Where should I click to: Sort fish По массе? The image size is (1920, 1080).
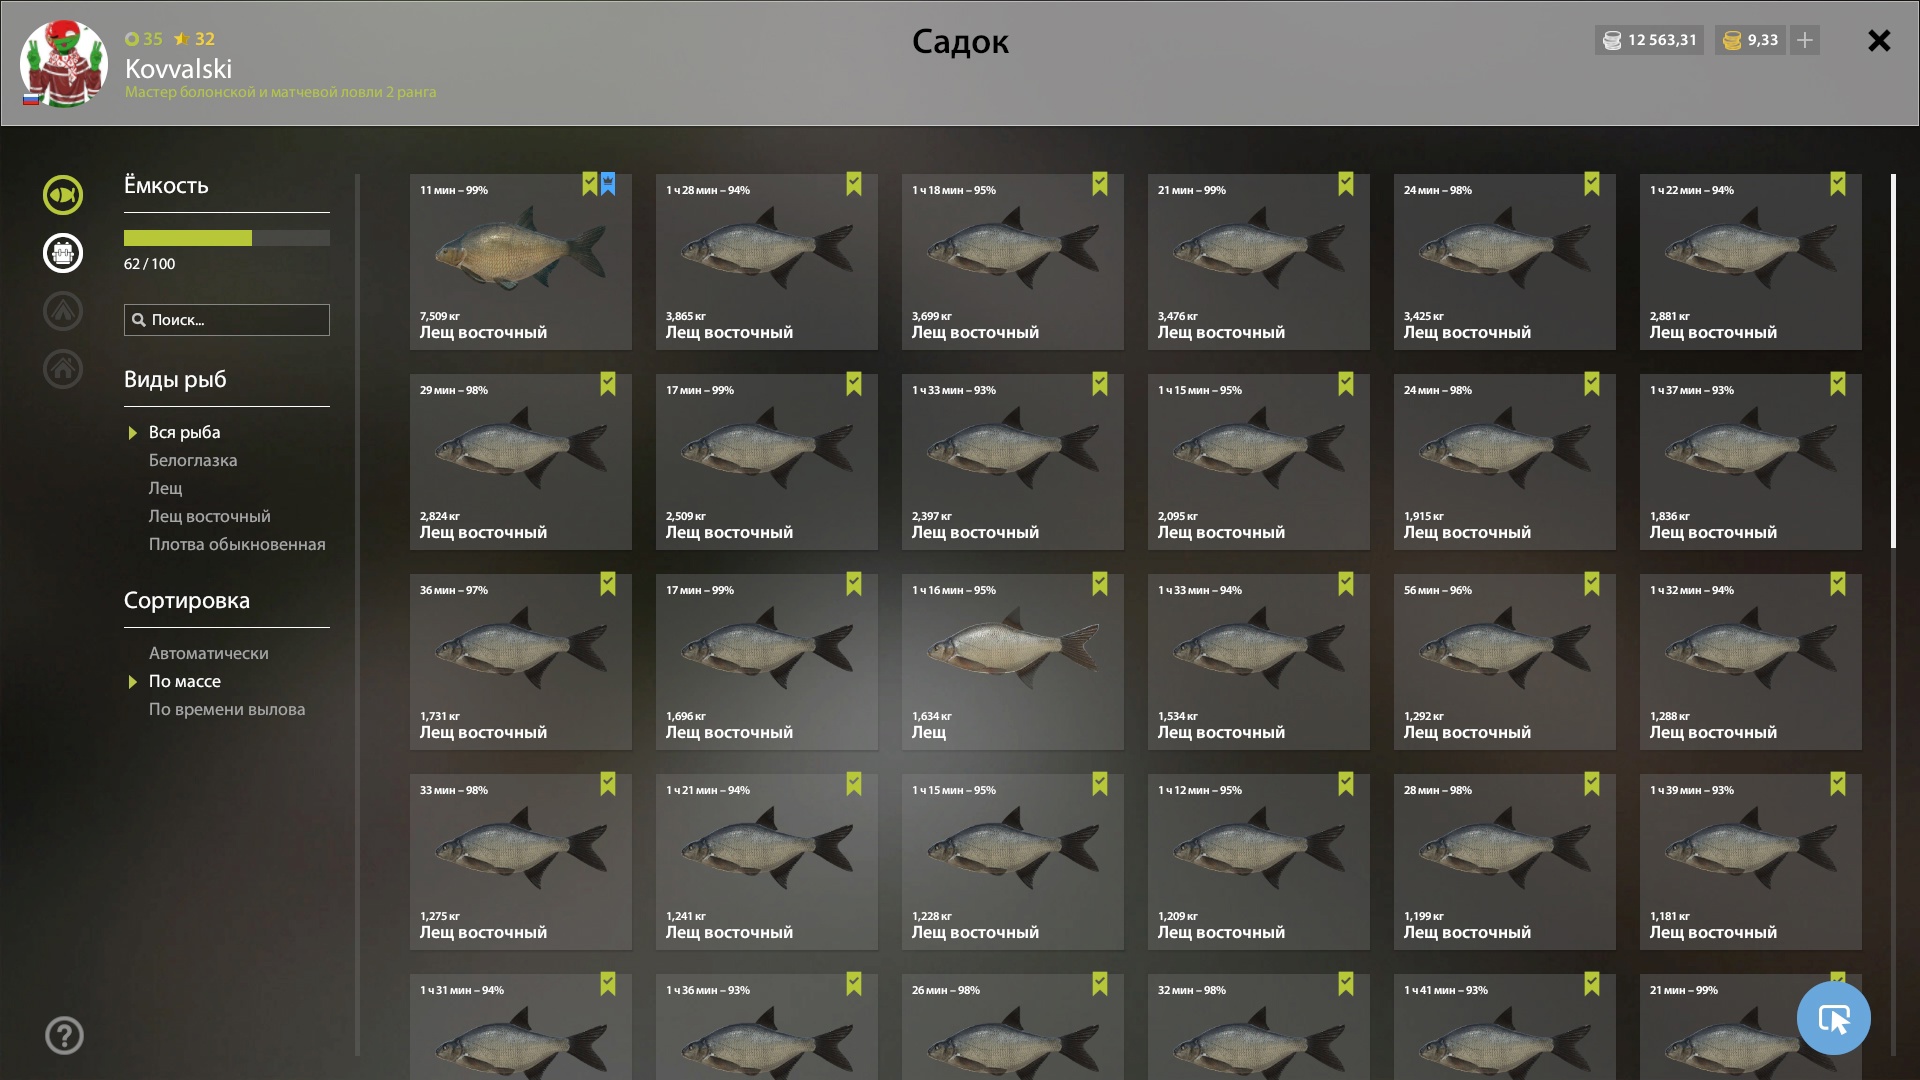185,681
